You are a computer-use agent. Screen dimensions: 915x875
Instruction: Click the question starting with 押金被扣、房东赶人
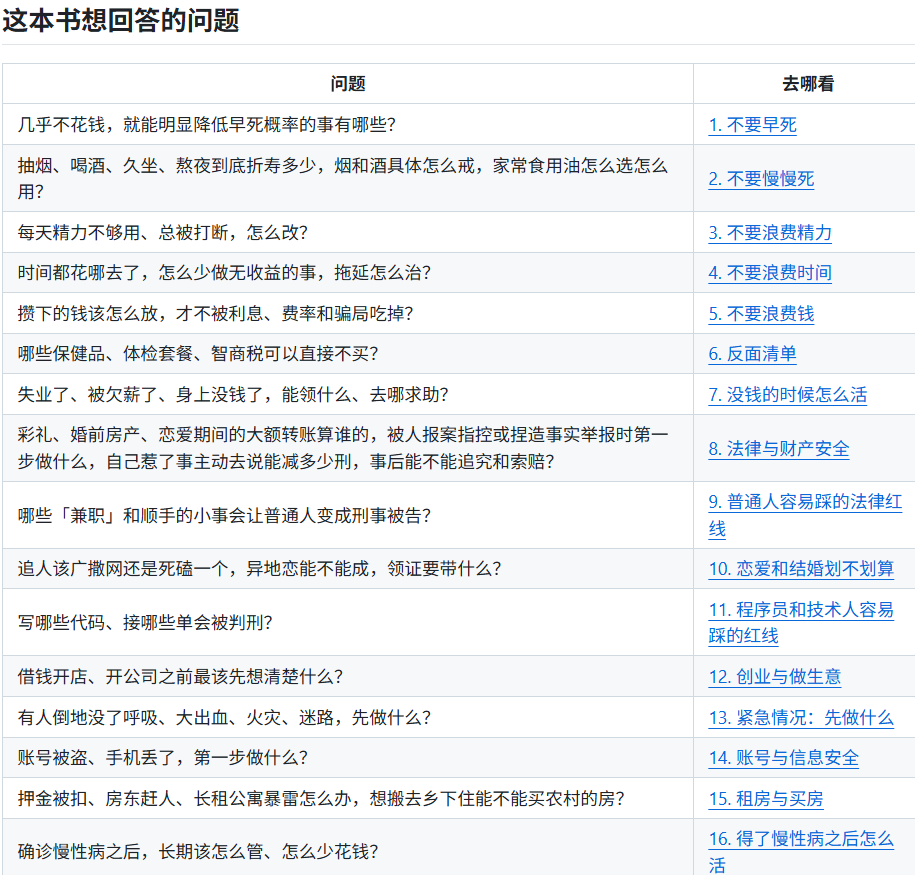pos(322,799)
